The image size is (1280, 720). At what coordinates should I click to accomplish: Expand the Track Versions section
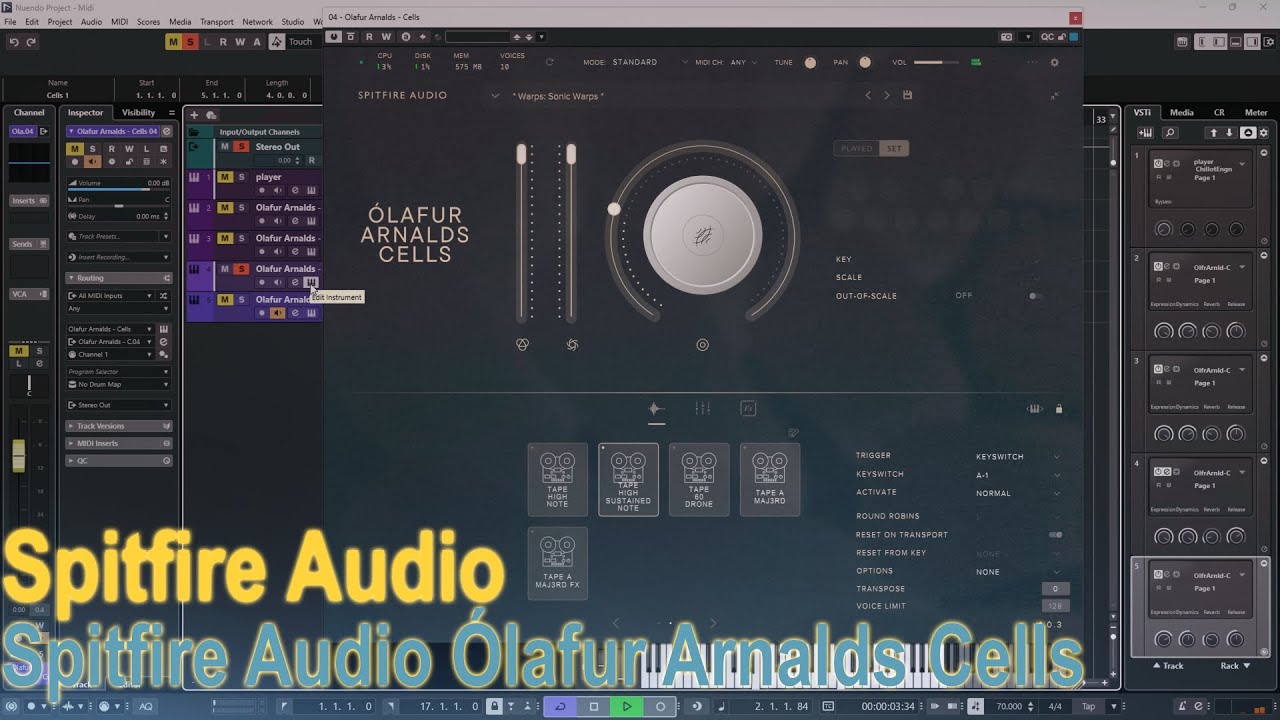pos(119,426)
